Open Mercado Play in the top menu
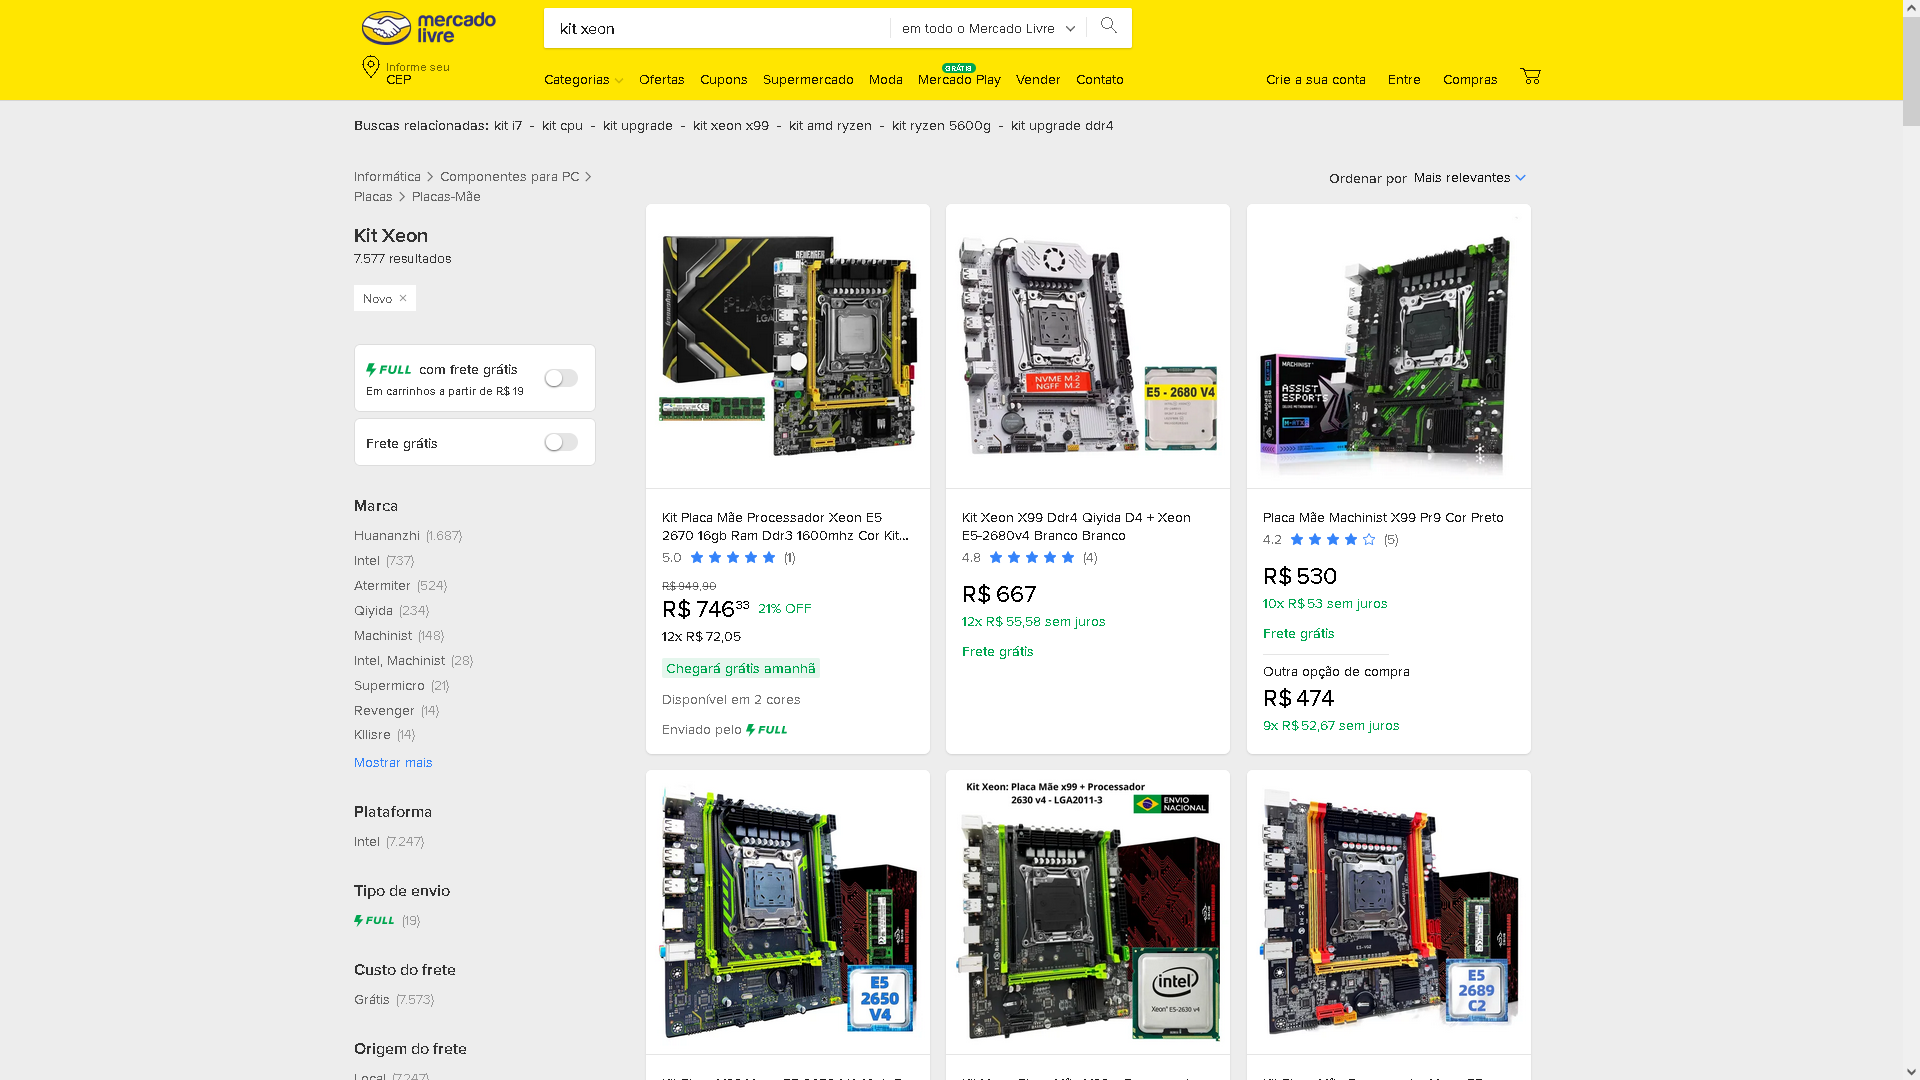The image size is (1920, 1080). (959, 80)
